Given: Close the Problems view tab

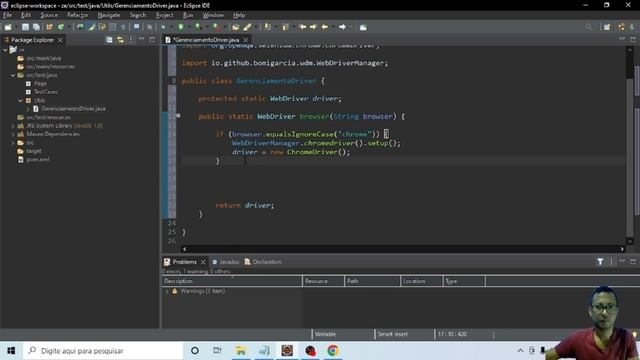Looking at the screenshot, I should coord(203,262).
